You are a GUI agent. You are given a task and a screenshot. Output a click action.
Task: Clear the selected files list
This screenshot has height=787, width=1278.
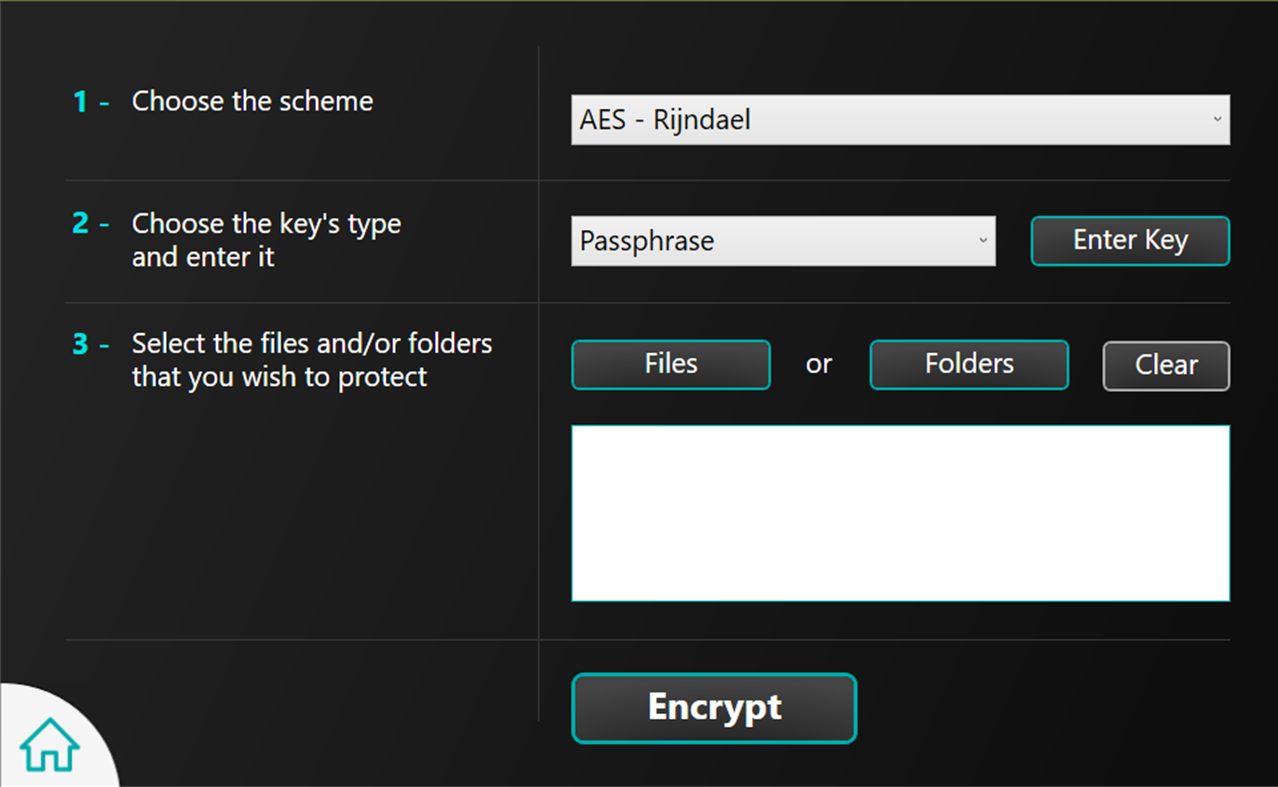click(x=1166, y=366)
